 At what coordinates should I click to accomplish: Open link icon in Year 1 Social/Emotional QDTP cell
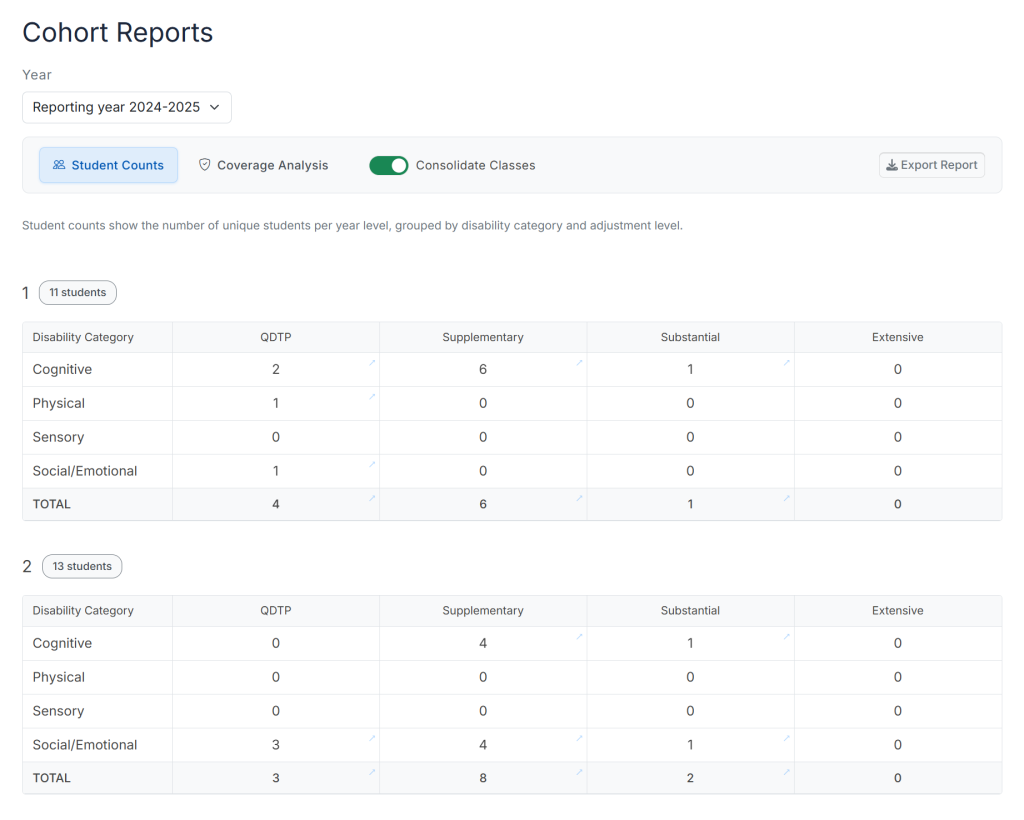tap(372, 464)
